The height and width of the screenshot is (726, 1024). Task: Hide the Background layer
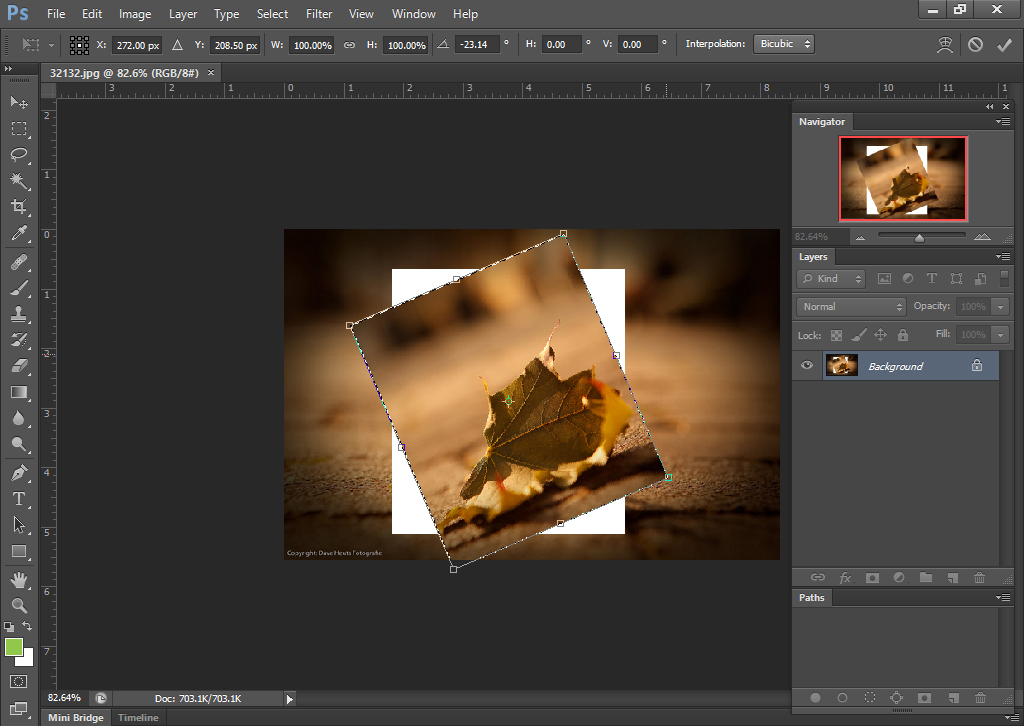click(x=807, y=365)
